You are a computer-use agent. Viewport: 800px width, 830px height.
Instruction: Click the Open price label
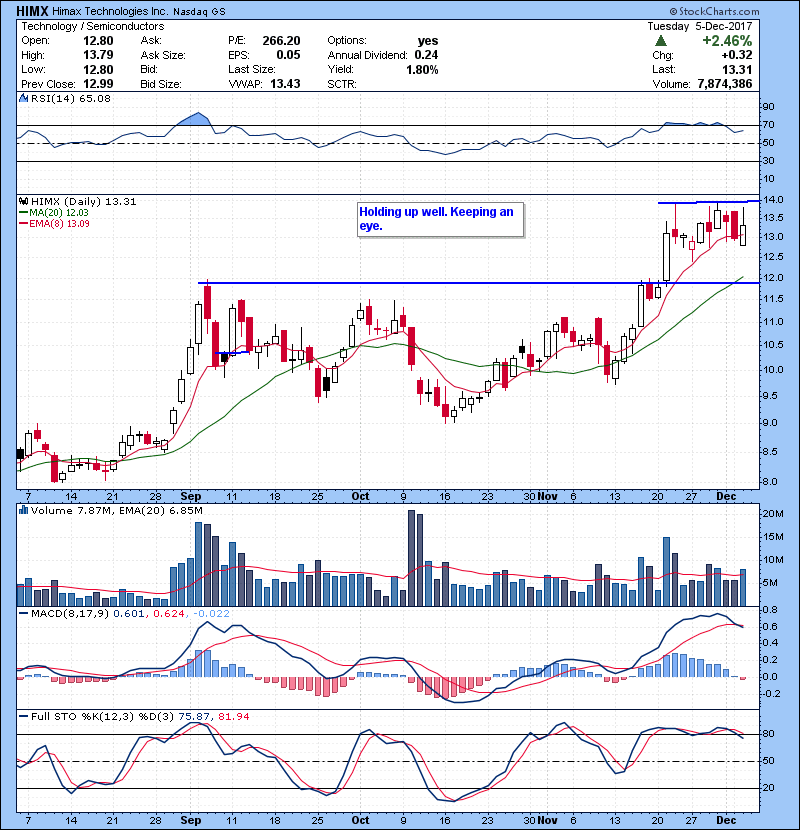coord(35,41)
